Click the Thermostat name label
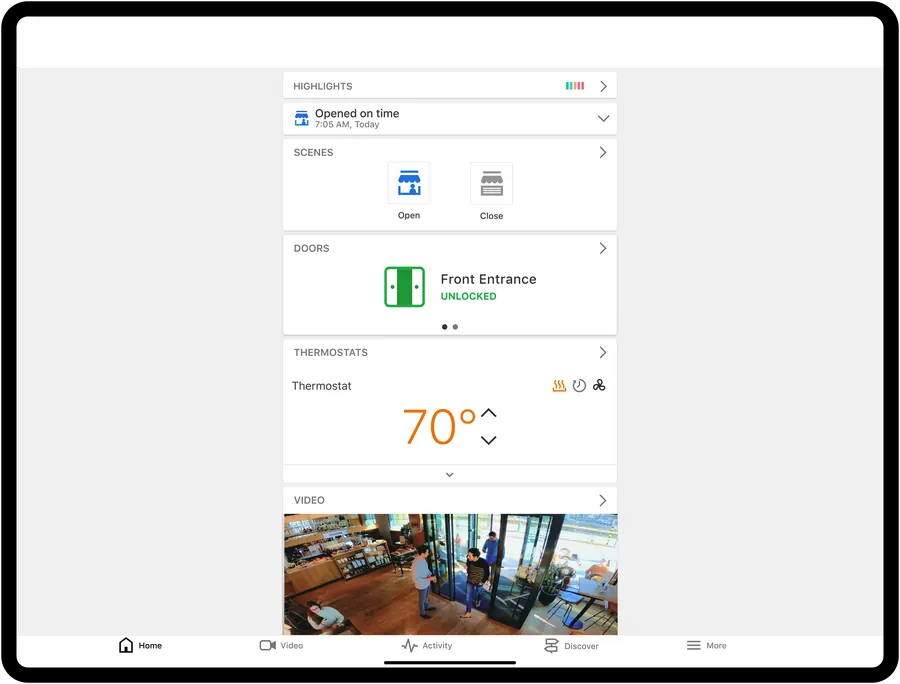Viewport: 900px width, 684px height. click(x=321, y=386)
